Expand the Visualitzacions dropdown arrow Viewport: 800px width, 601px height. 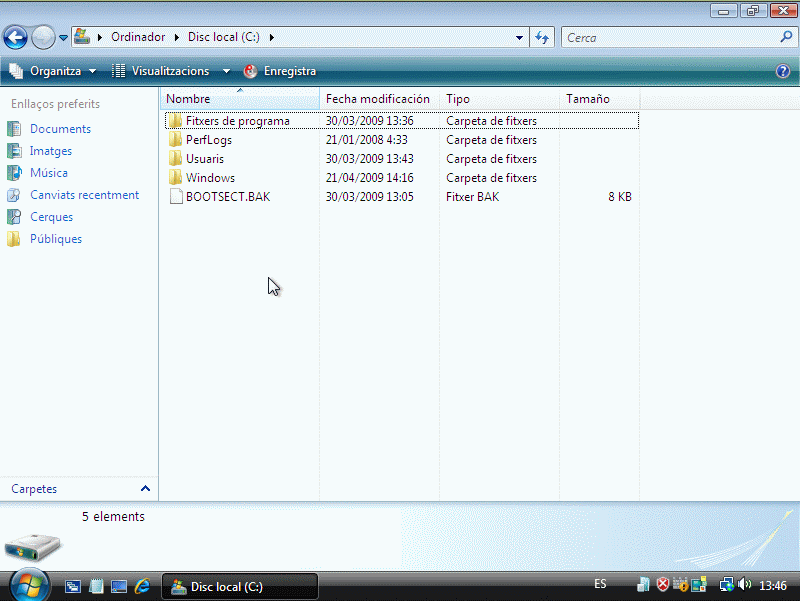226,71
